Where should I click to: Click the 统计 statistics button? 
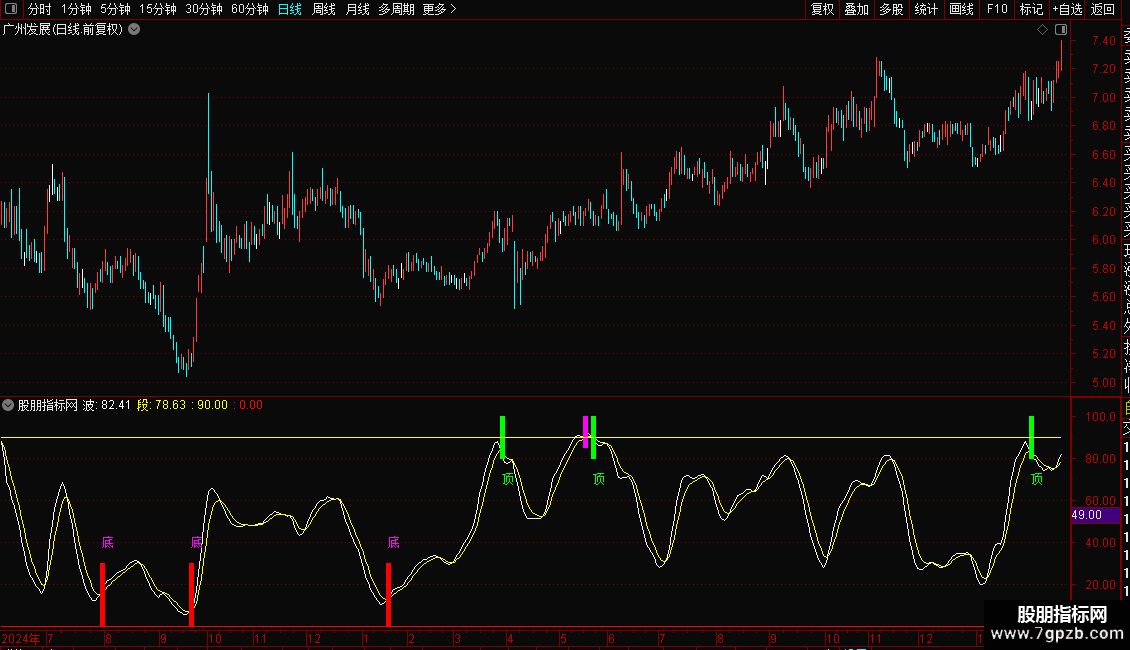pyautogui.click(x=926, y=9)
